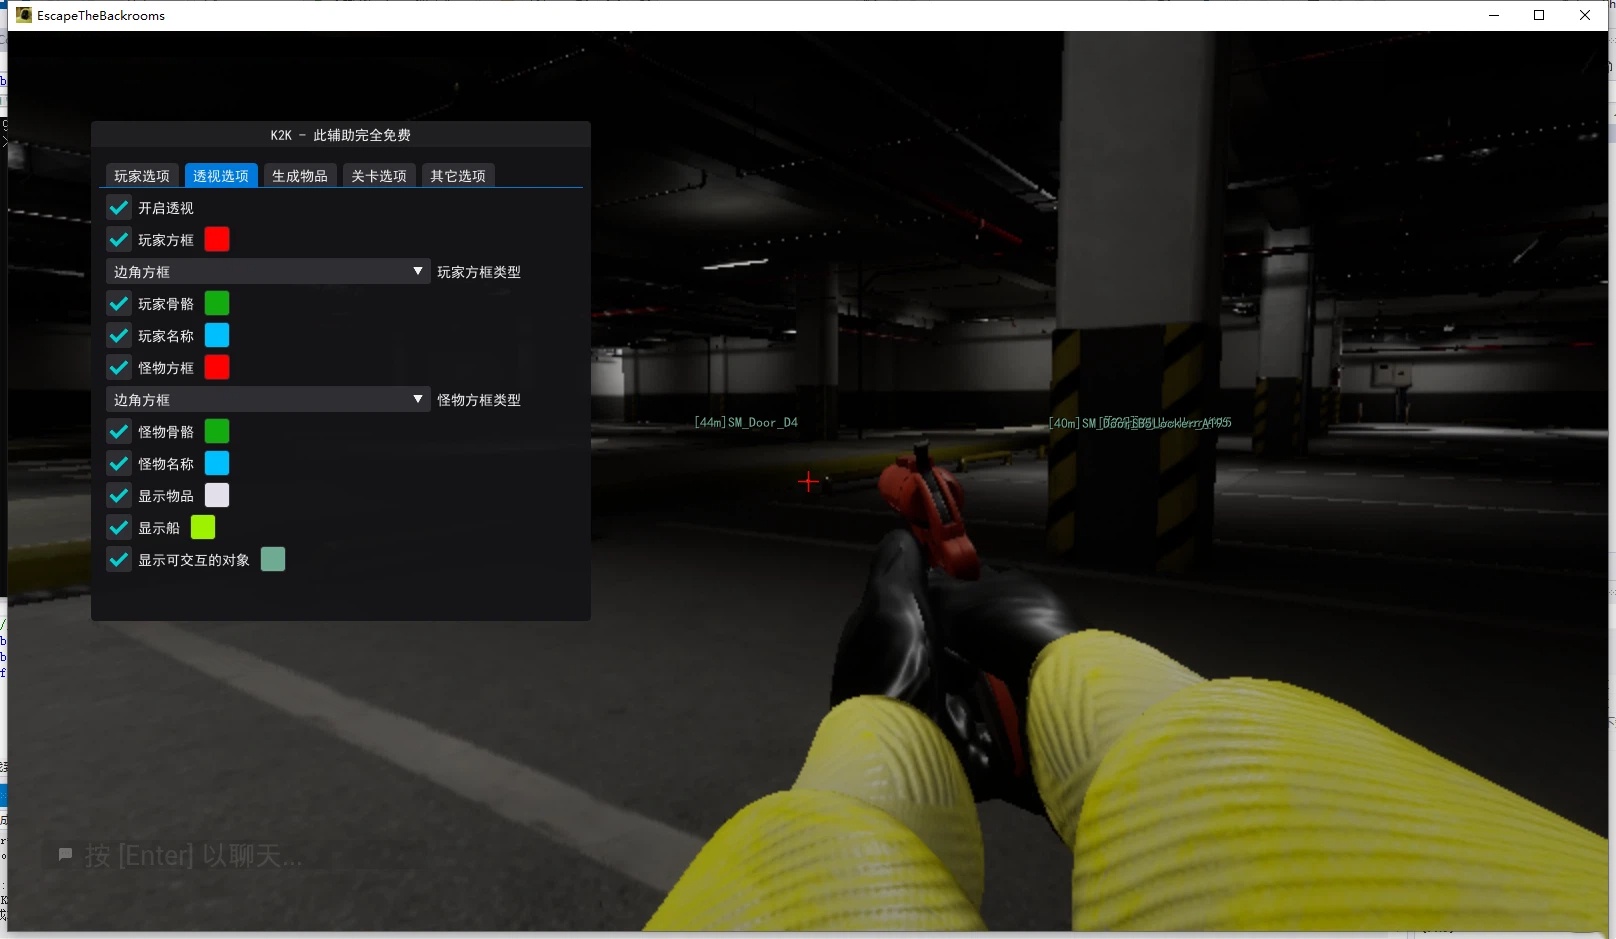Select the 关卡选项 tab

pos(379,176)
